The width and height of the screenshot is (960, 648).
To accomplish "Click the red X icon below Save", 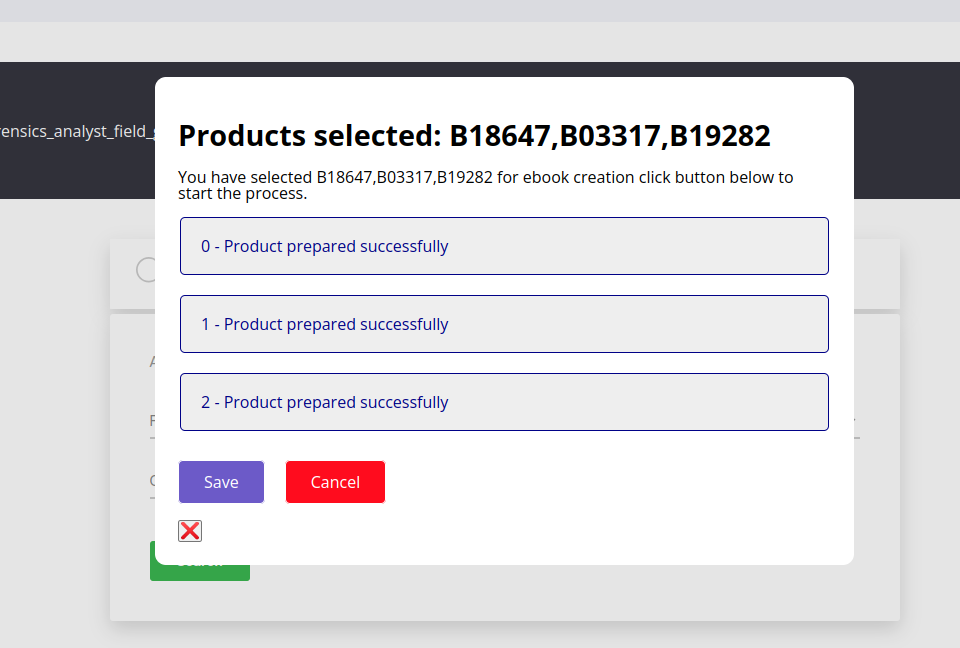I will tap(190, 531).
